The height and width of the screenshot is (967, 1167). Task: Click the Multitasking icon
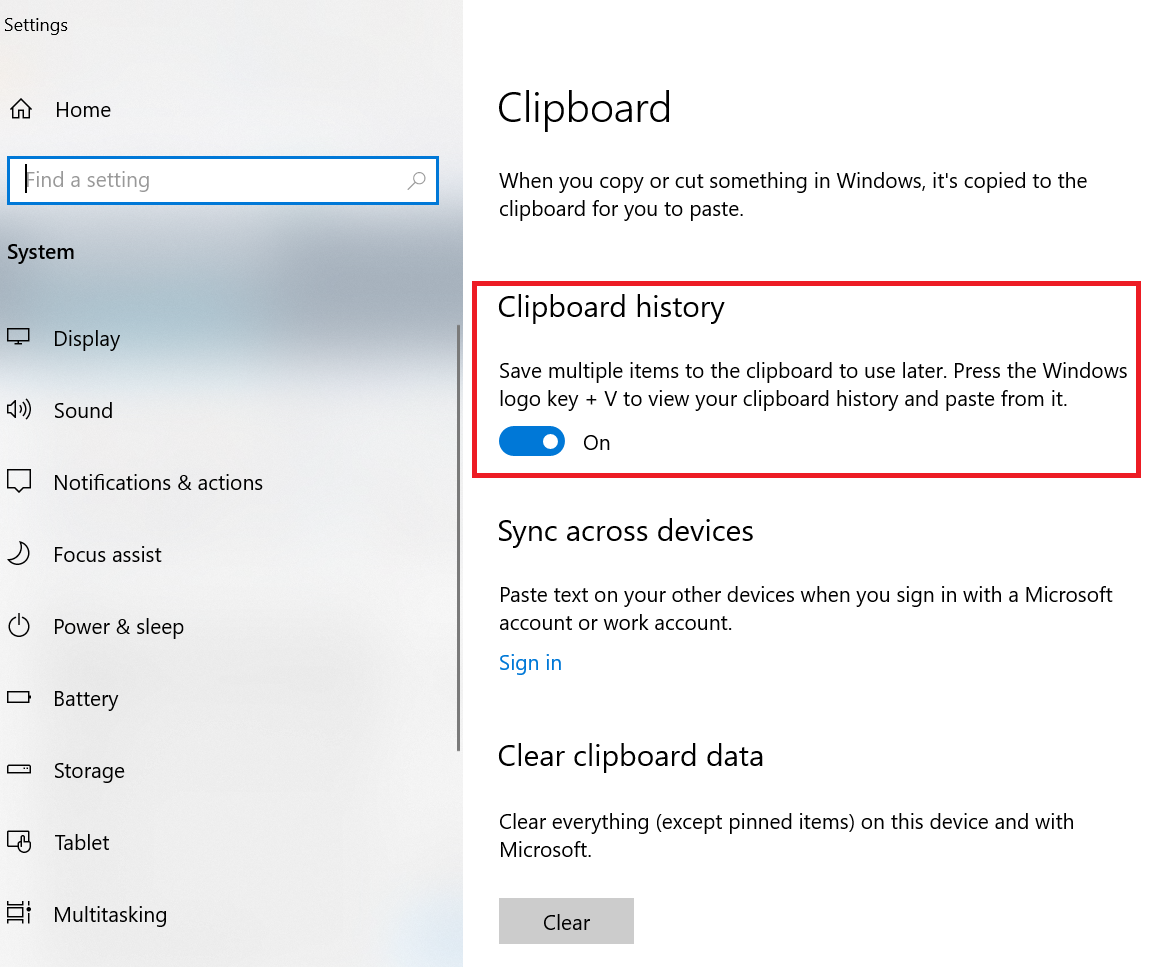(x=19, y=914)
